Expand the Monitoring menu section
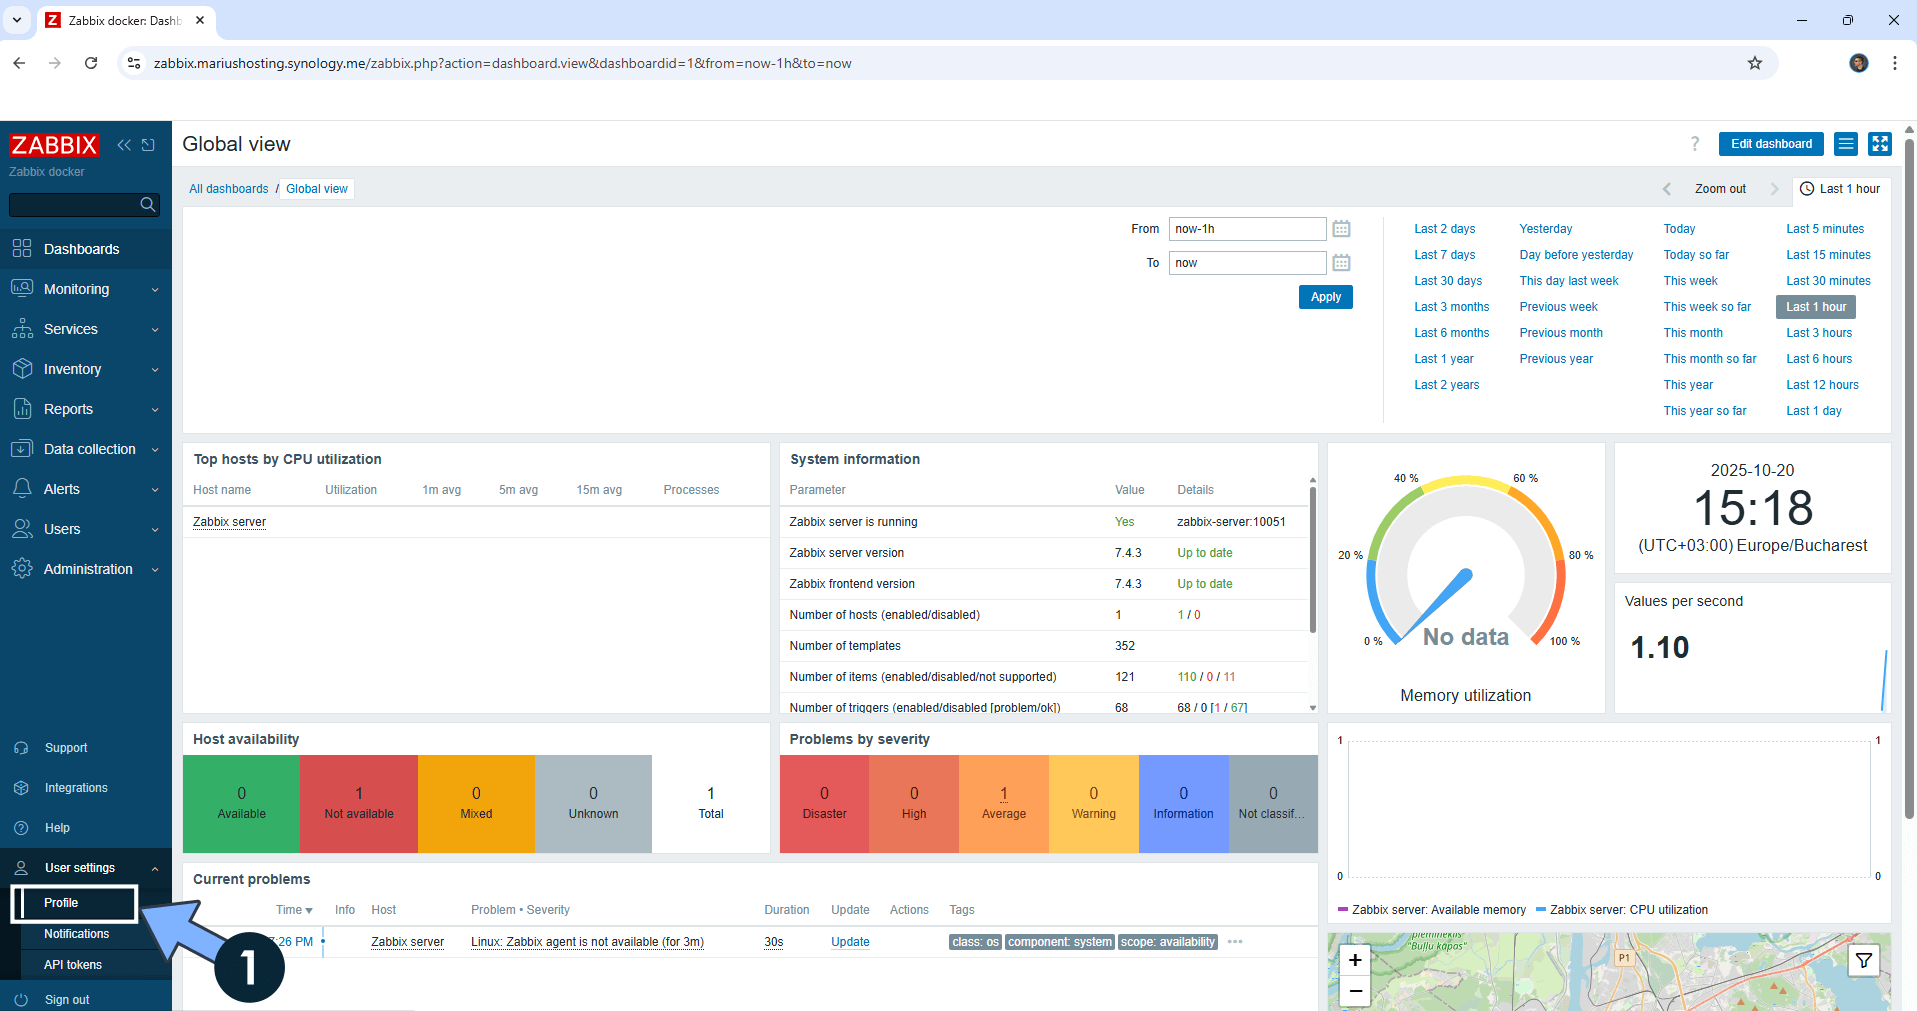The height and width of the screenshot is (1011, 1917). coord(86,289)
